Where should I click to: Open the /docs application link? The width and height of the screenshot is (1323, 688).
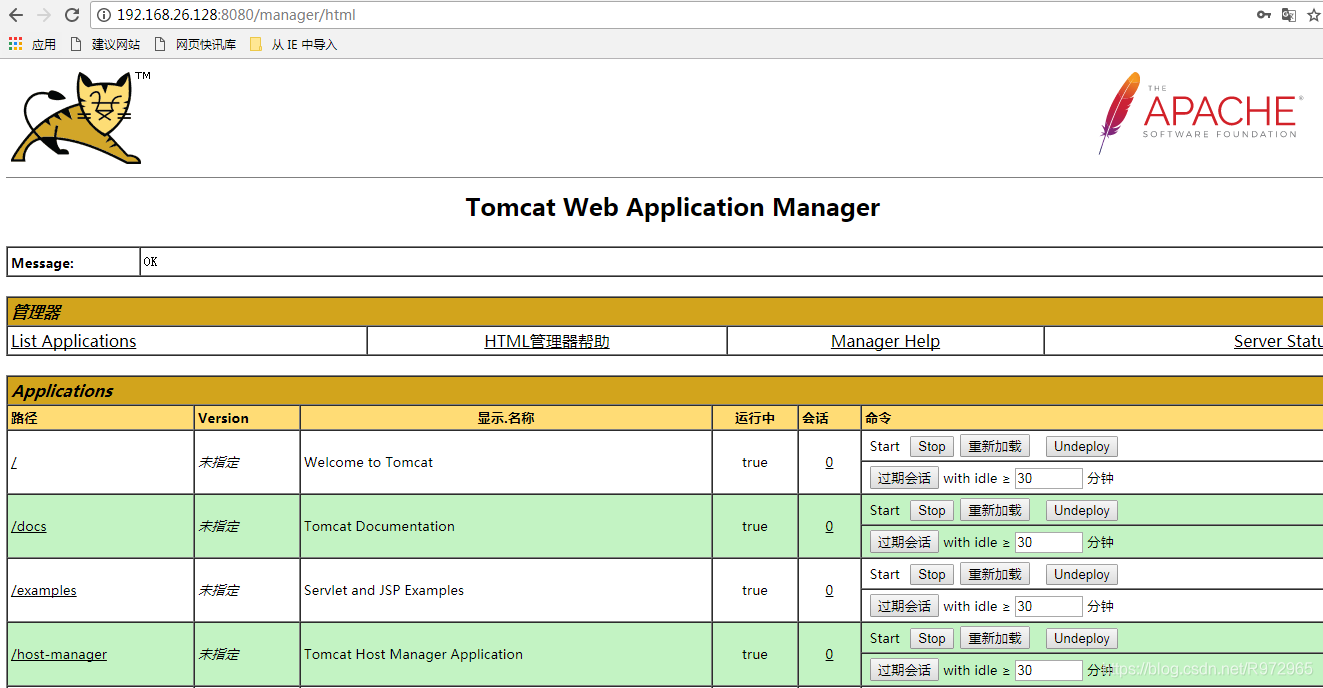29,526
